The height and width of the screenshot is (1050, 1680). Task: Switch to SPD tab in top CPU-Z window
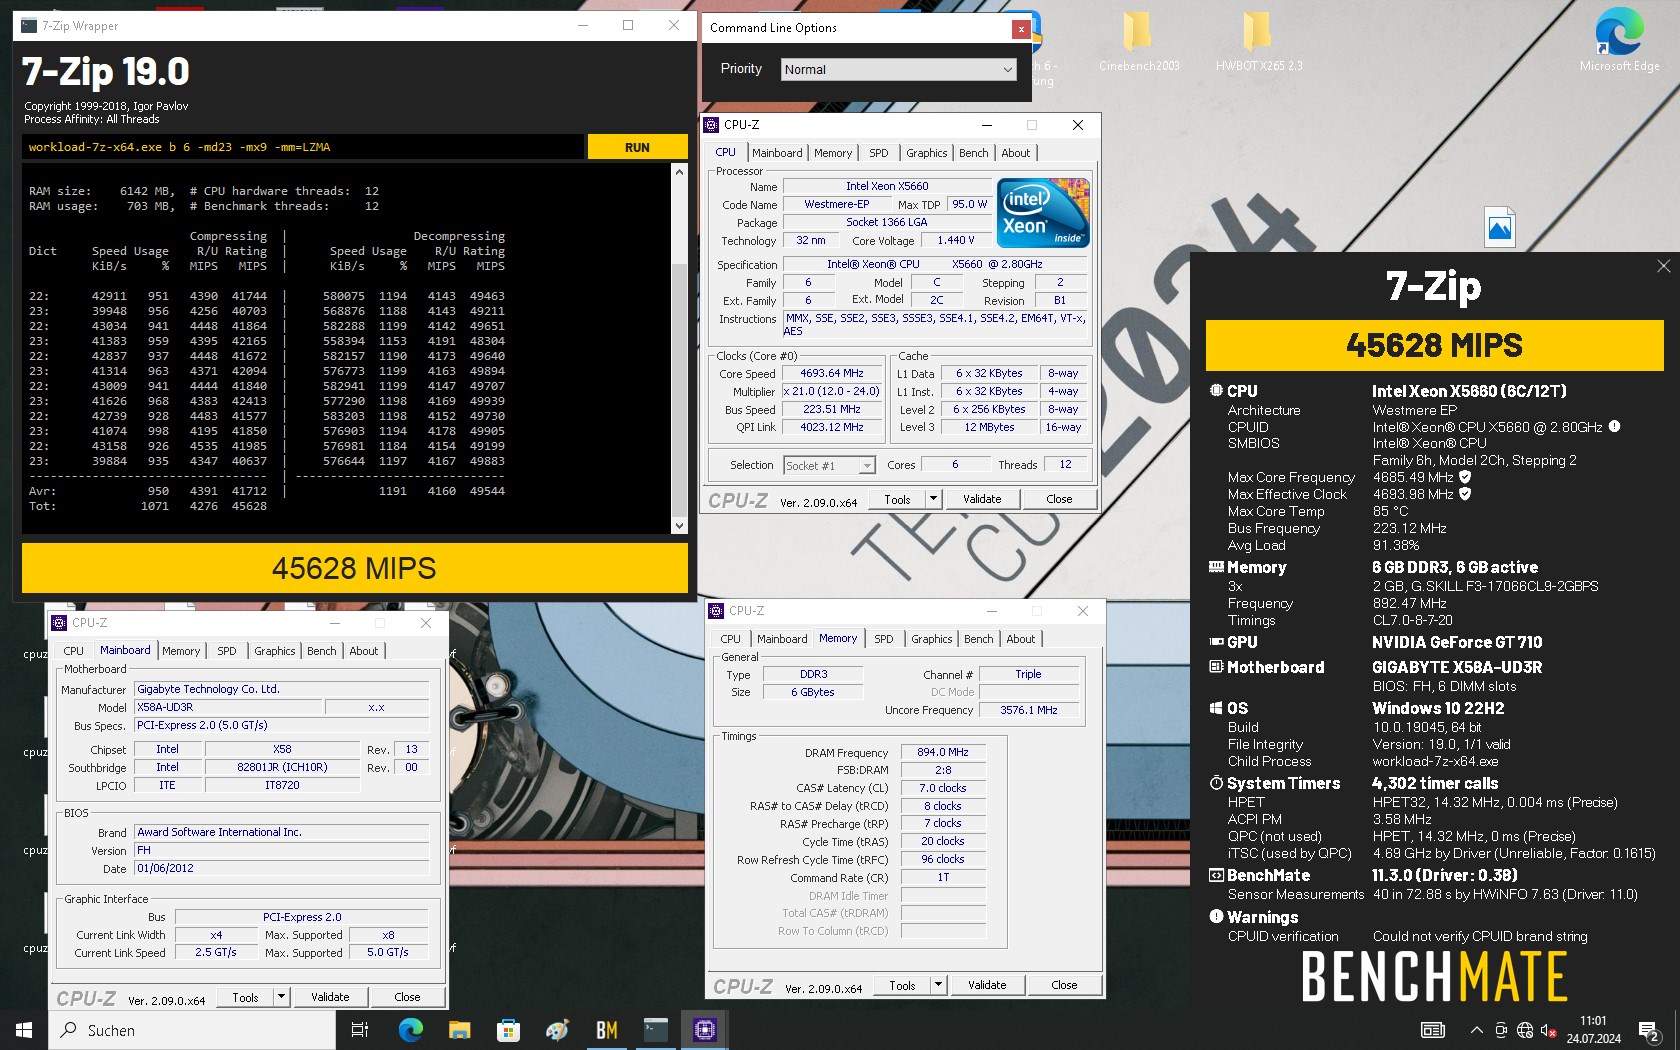pos(878,153)
